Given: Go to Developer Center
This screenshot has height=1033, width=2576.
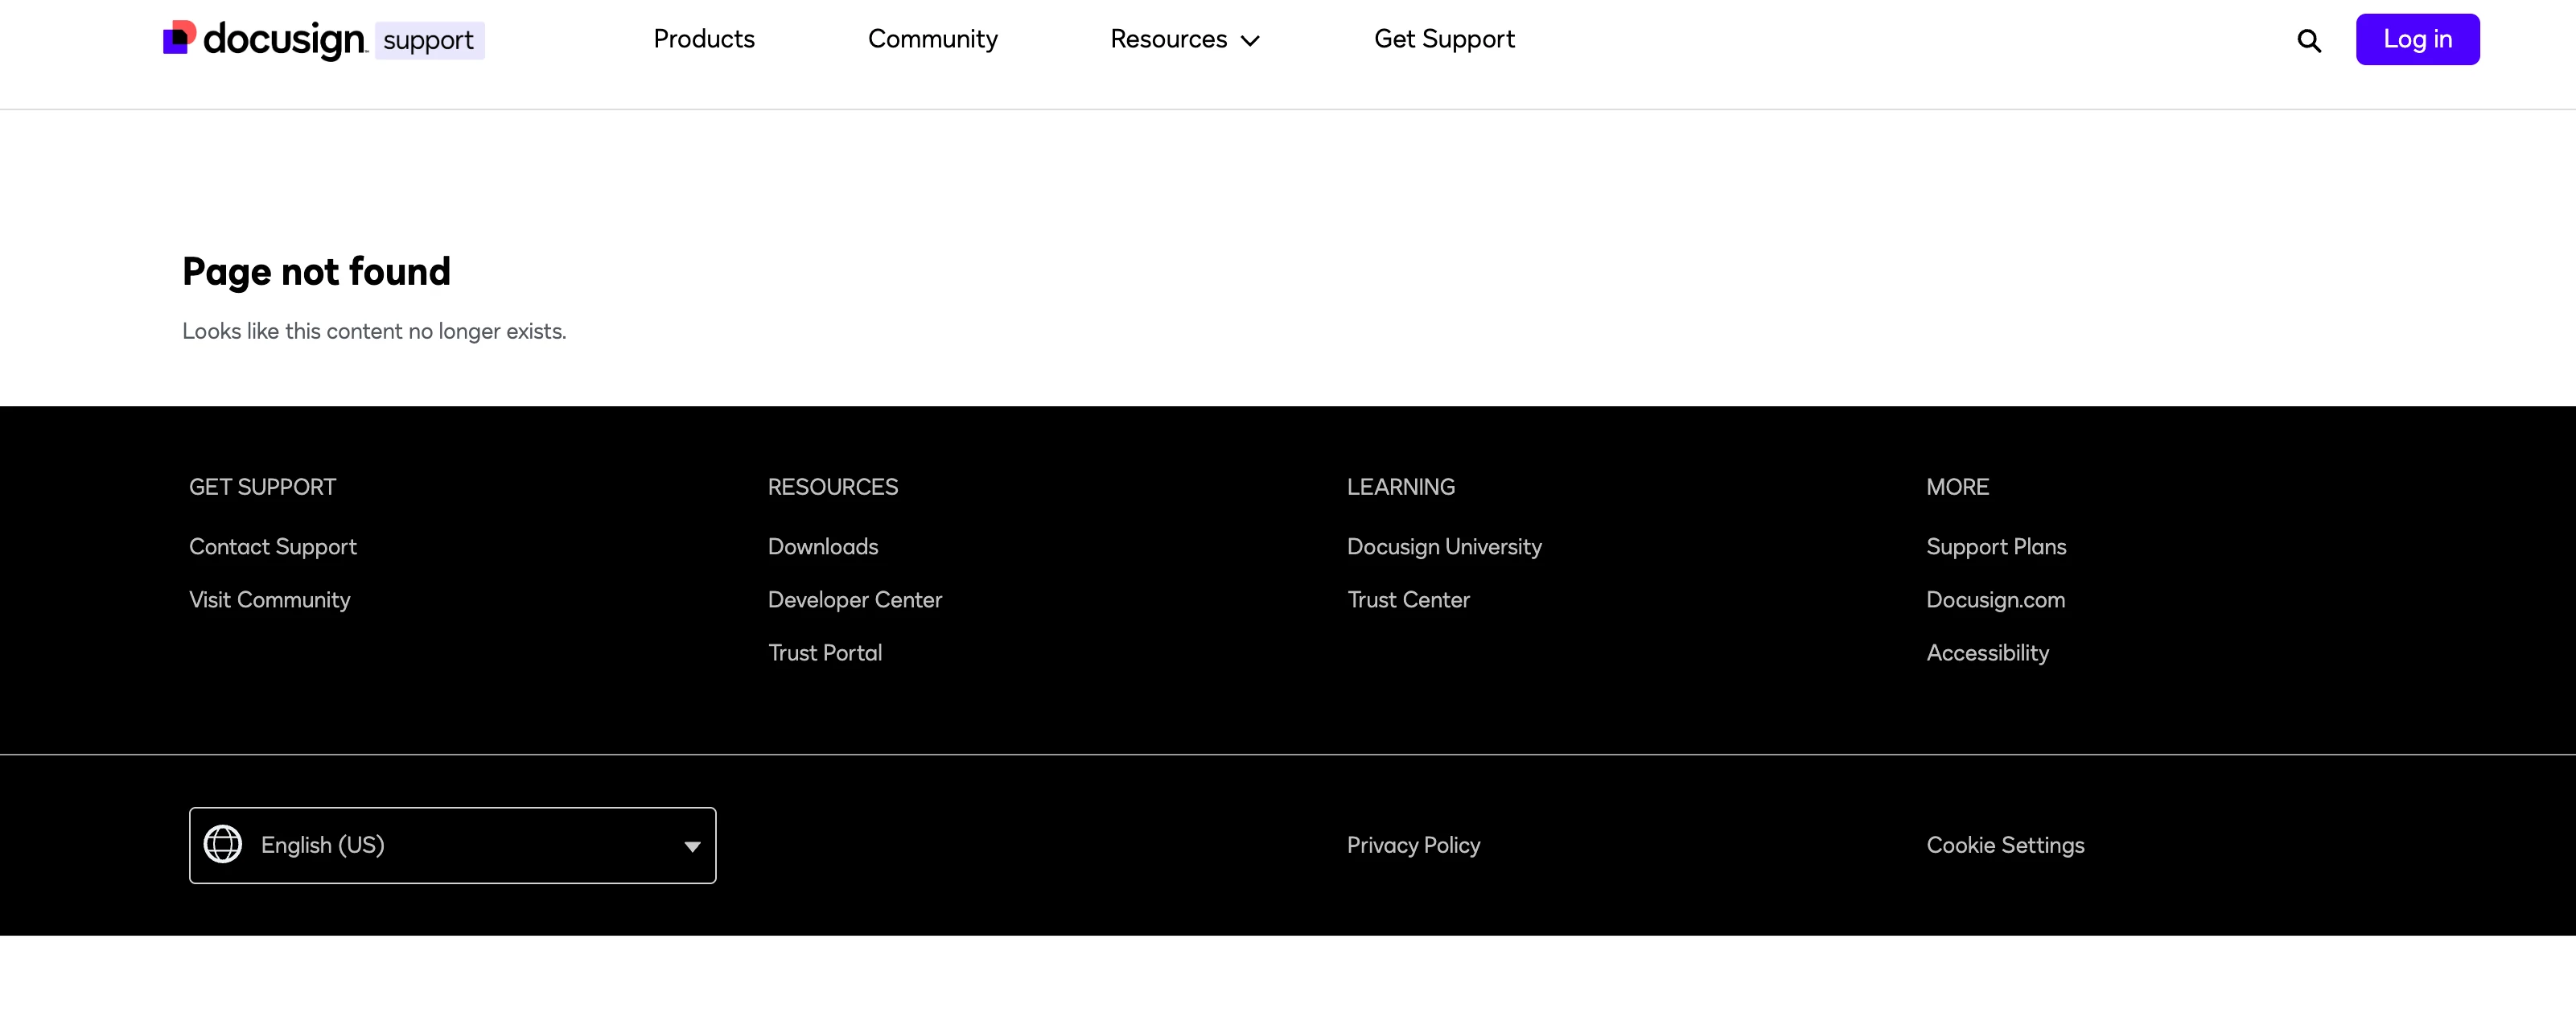Looking at the screenshot, I should (855, 599).
